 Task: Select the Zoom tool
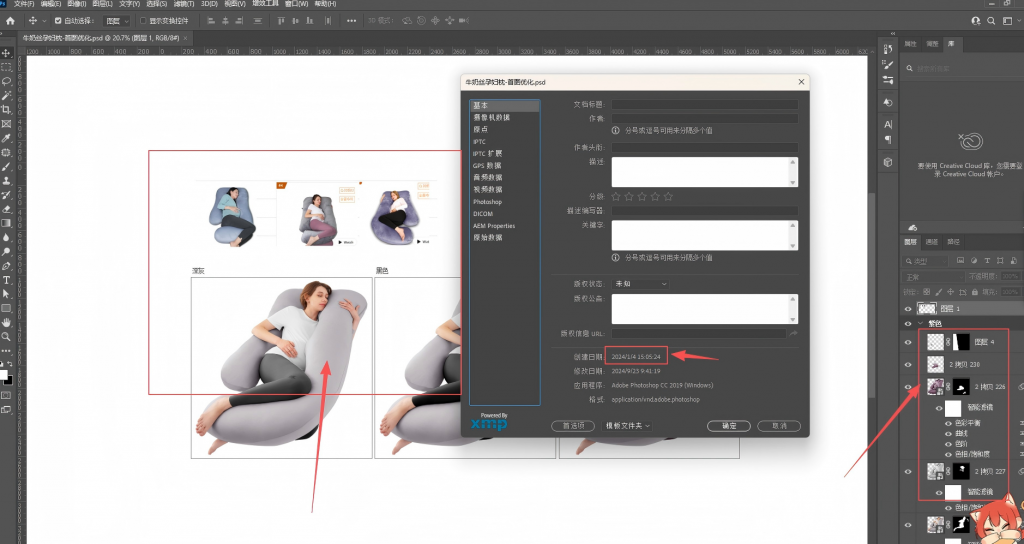(7, 336)
